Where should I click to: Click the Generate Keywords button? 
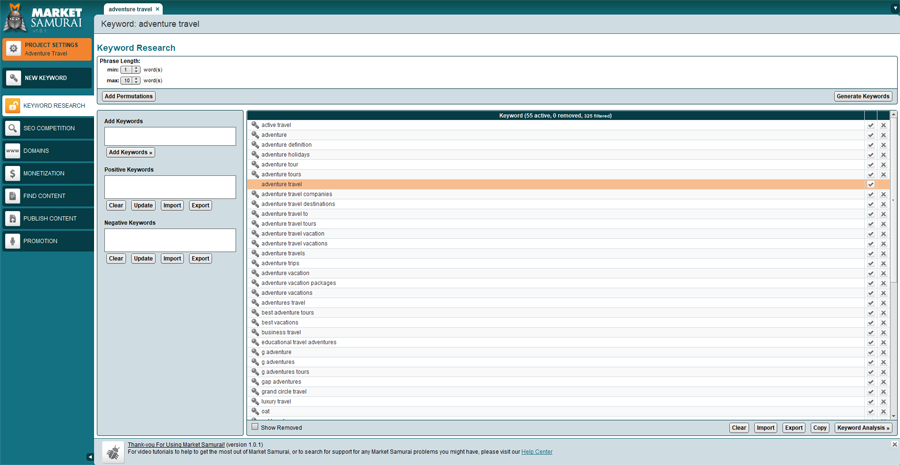point(863,96)
